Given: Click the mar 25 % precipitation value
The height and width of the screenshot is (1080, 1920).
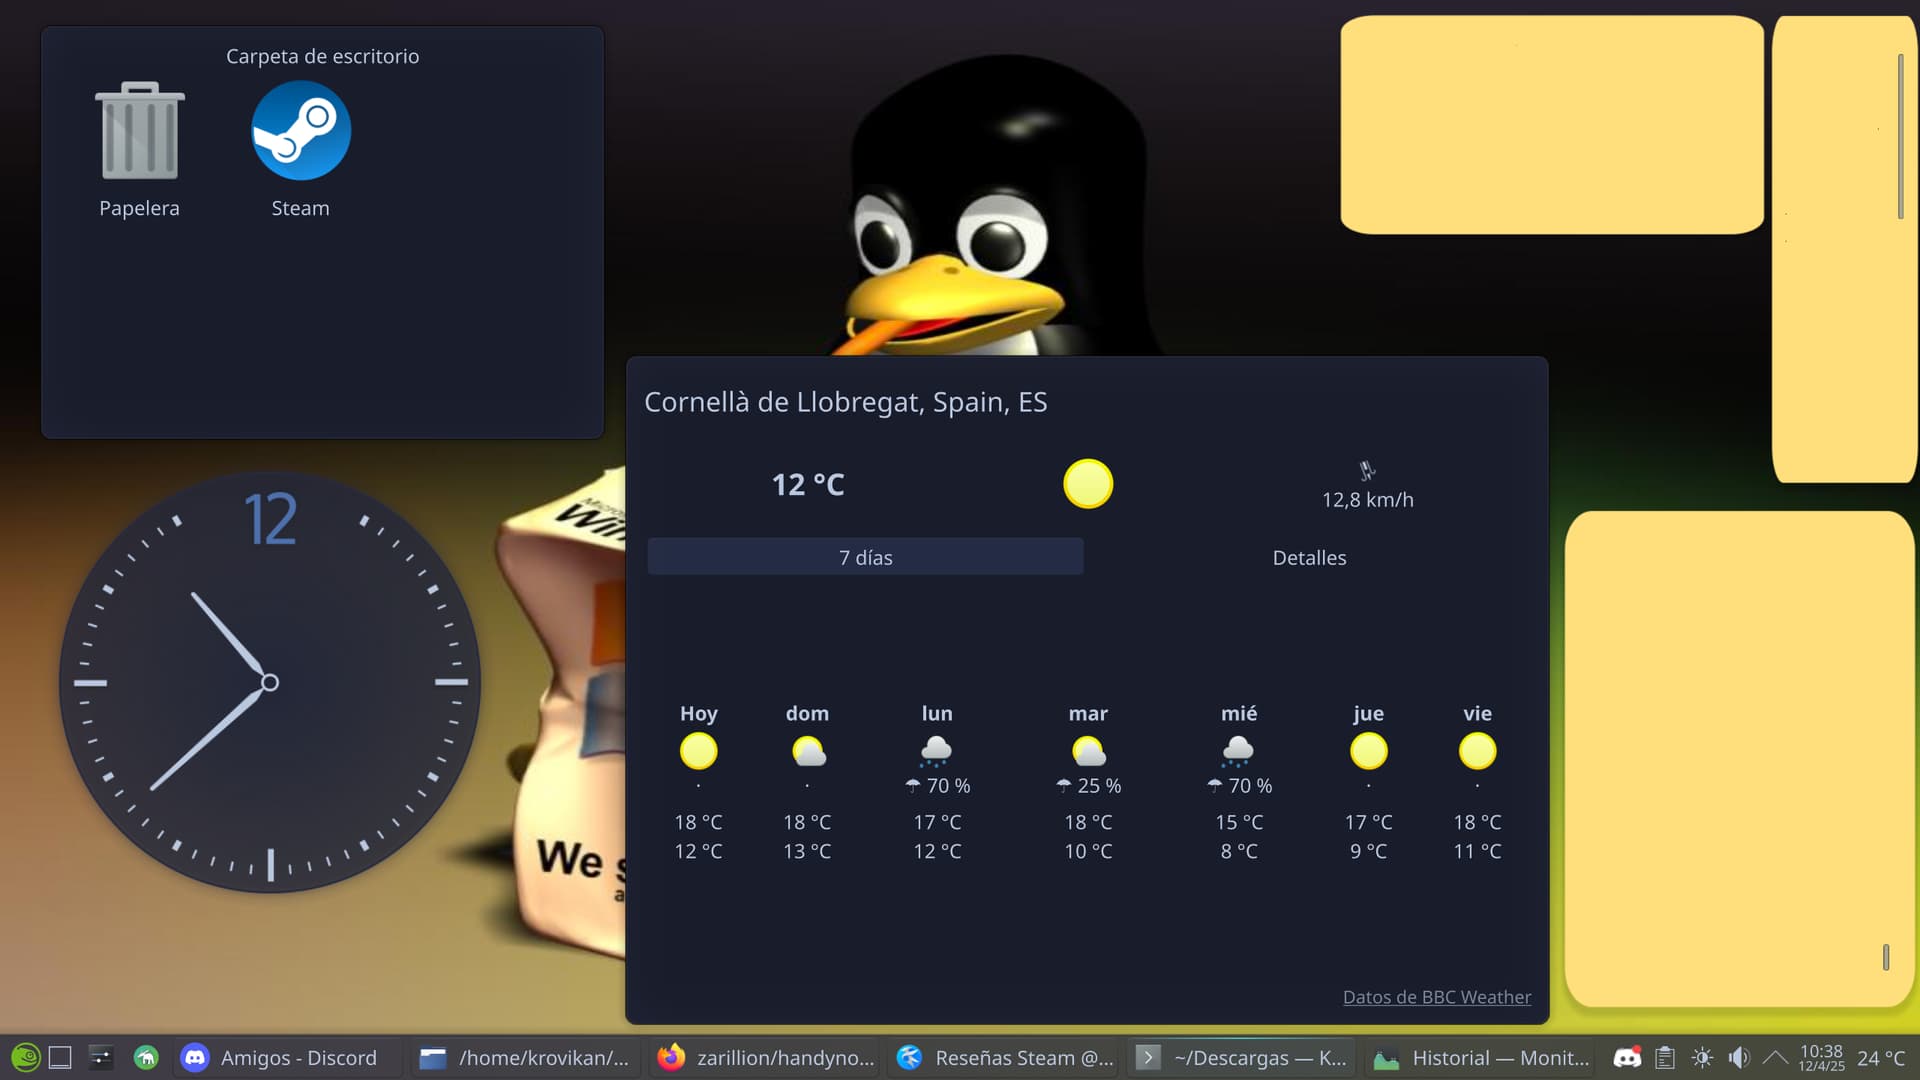Looking at the screenshot, I should (x=1088, y=786).
